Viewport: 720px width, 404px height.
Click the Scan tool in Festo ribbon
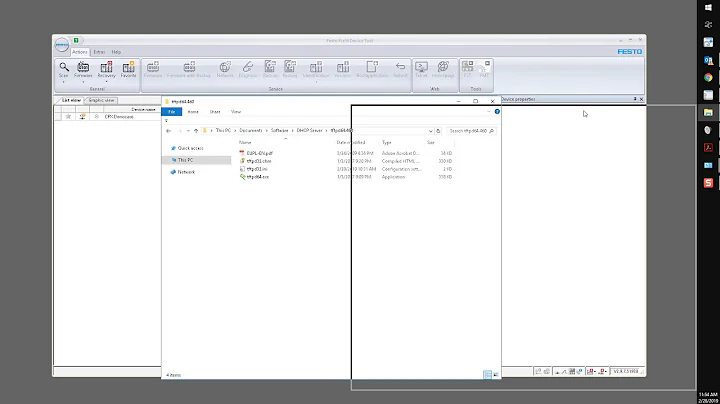pyautogui.click(x=64, y=69)
